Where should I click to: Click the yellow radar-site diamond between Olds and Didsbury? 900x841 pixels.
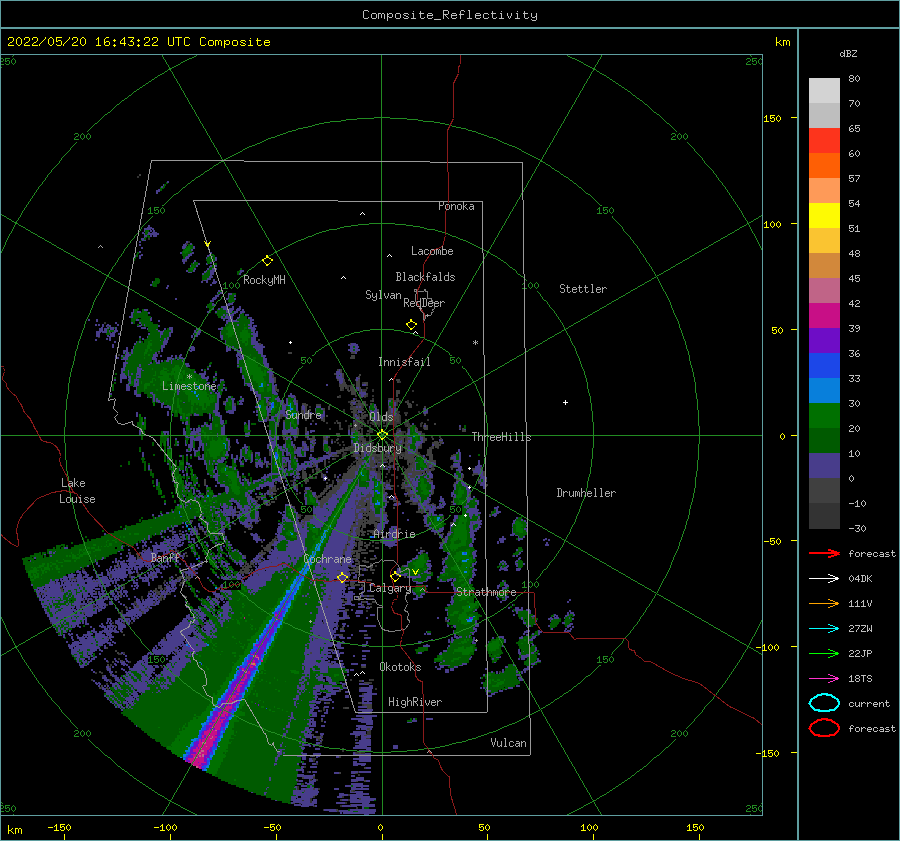tap(382, 435)
